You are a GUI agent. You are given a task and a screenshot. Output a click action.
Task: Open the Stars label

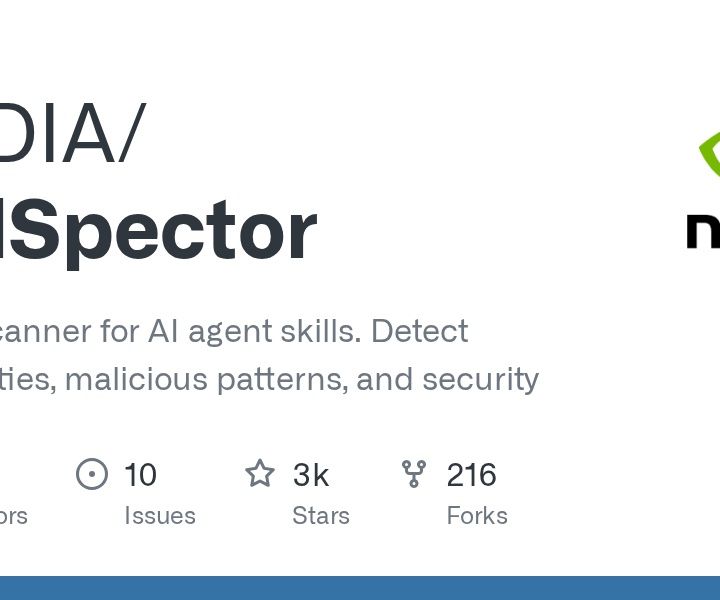pyautogui.click(x=321, y=516)
